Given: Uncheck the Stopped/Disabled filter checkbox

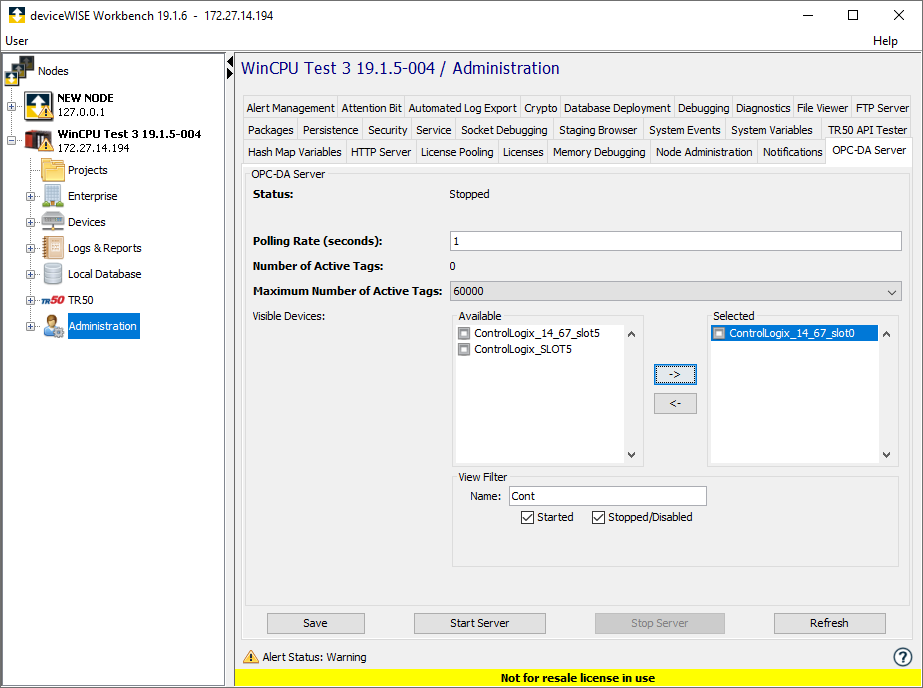Looking at the screenshot, I should click(x=598, y=518).
